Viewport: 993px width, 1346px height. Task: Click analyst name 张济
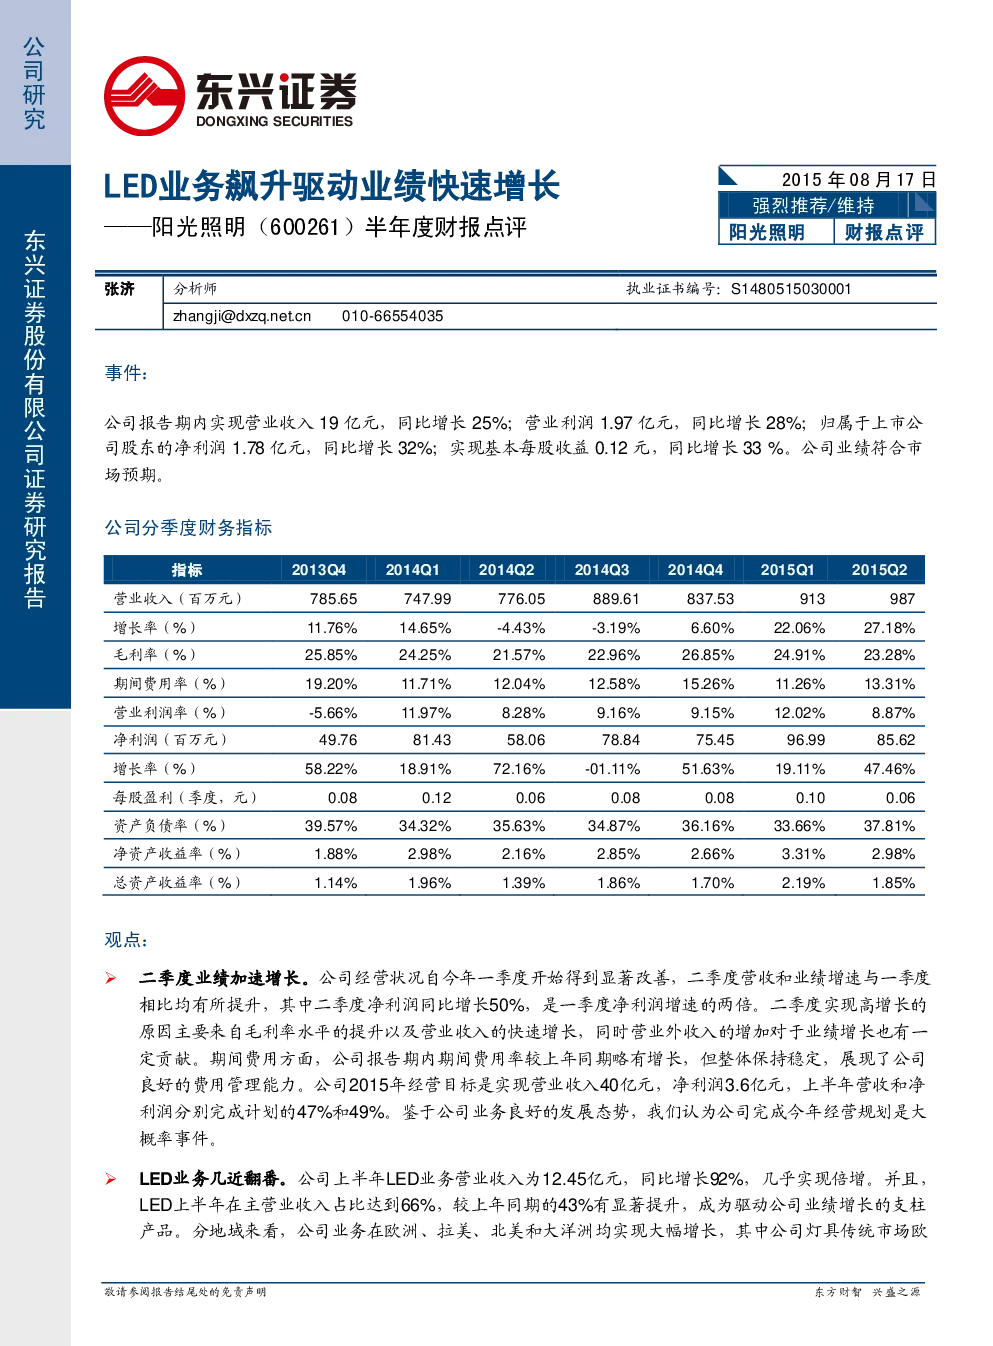click(119, 289)
